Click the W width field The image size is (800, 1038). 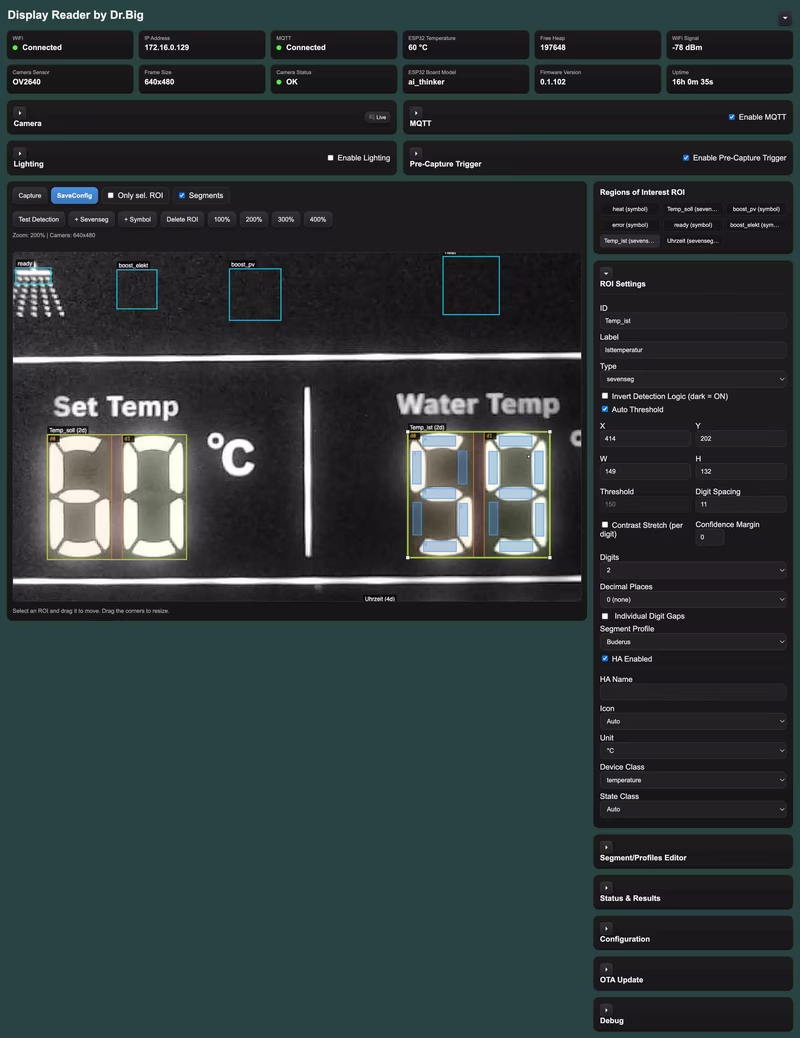[645, 471]
